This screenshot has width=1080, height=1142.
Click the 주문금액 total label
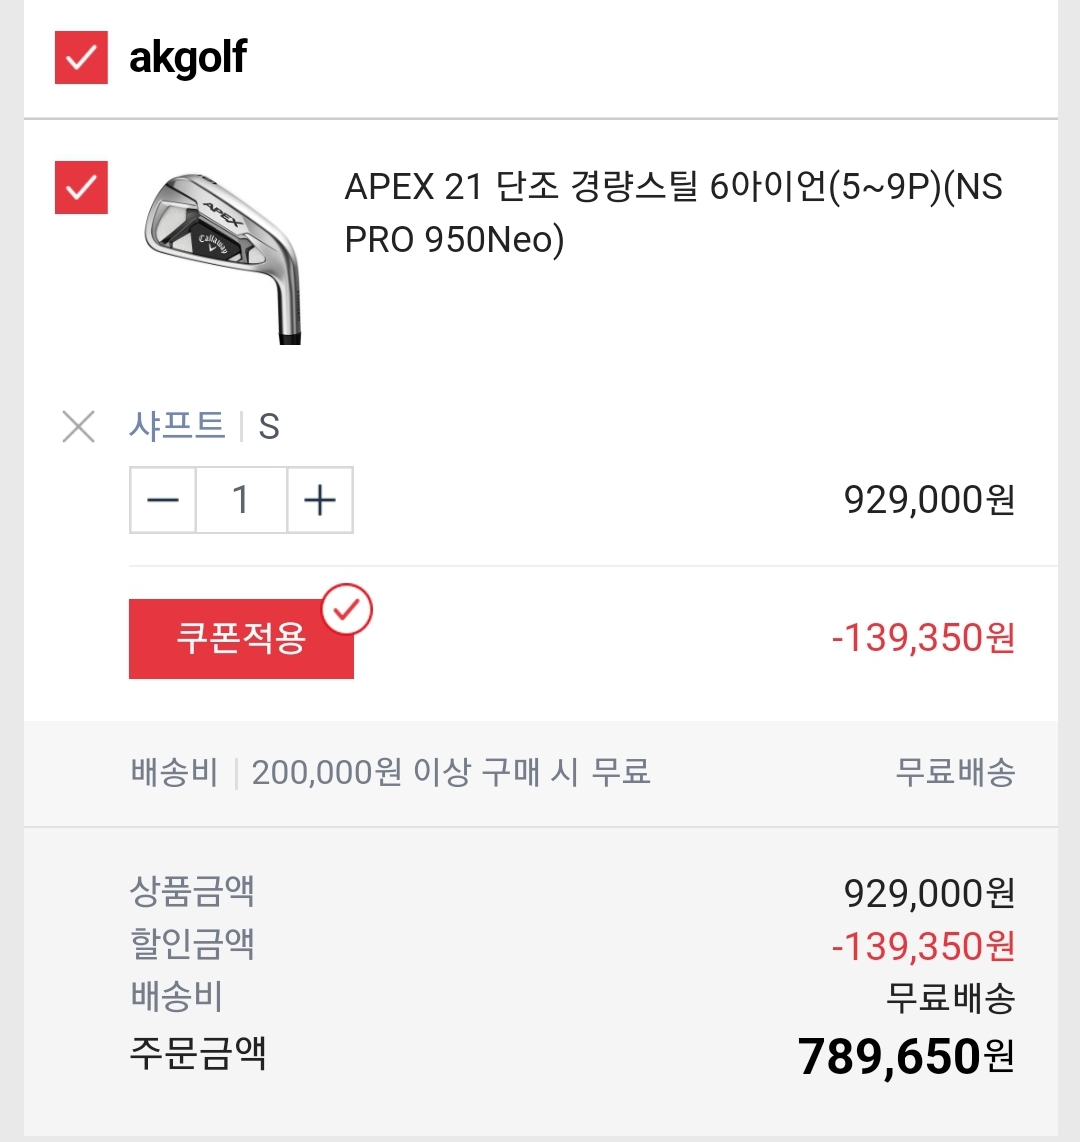pos(198,1053)
